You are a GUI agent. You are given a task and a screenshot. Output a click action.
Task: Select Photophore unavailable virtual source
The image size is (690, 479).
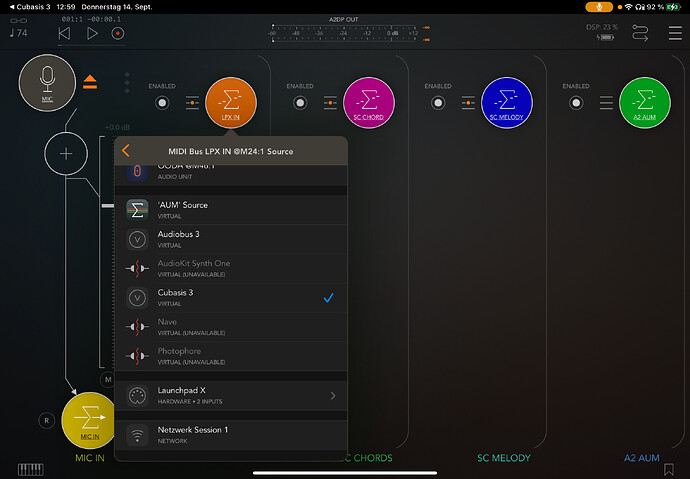231,356
